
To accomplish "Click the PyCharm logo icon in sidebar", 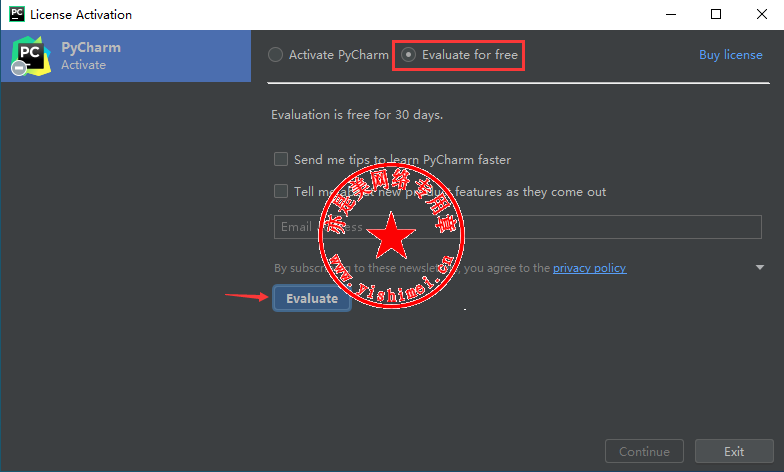I will pyautogui.click(x=30, y=56).
